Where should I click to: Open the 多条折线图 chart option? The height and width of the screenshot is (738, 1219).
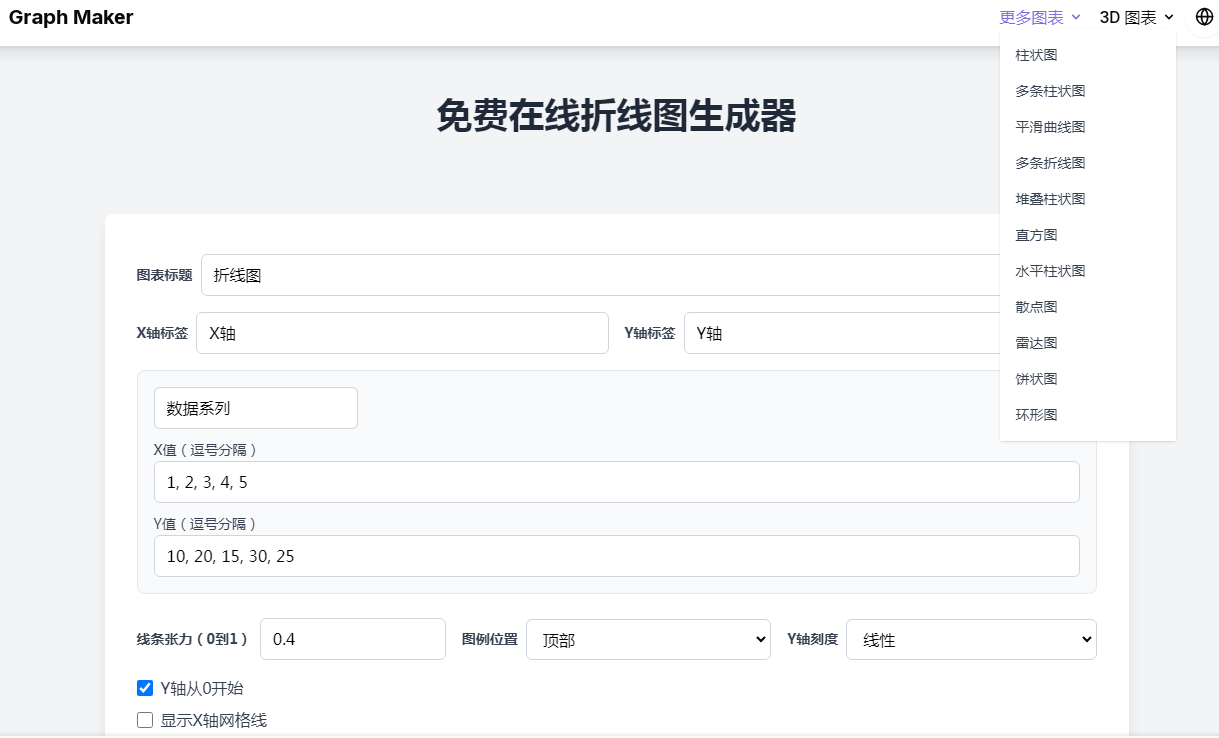tap(1050, 163)
